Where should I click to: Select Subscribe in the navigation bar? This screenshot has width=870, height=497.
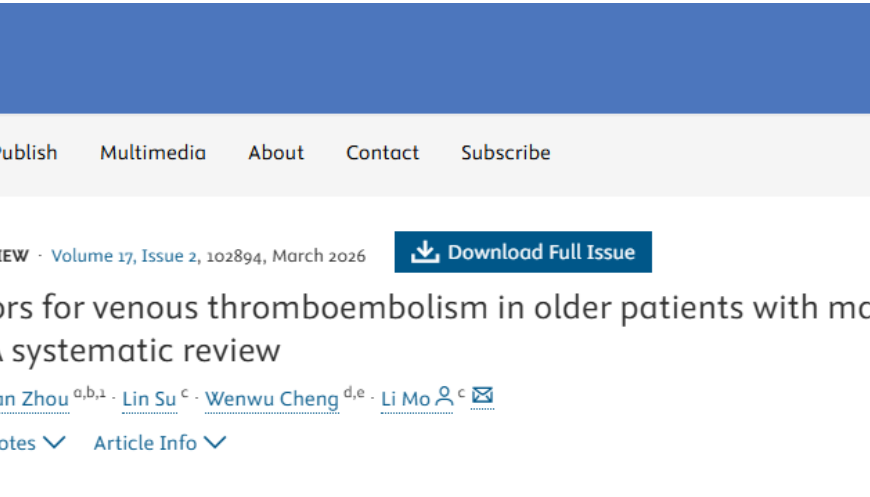coord(506,153)
